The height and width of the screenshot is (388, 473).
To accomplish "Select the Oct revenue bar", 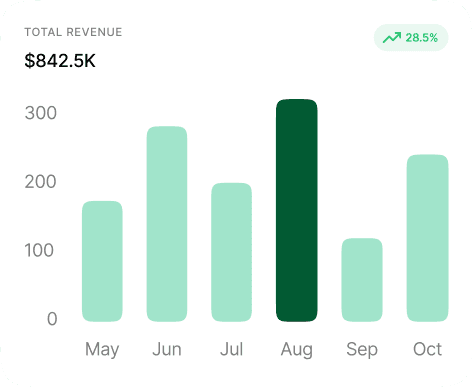I will point(427,238).
